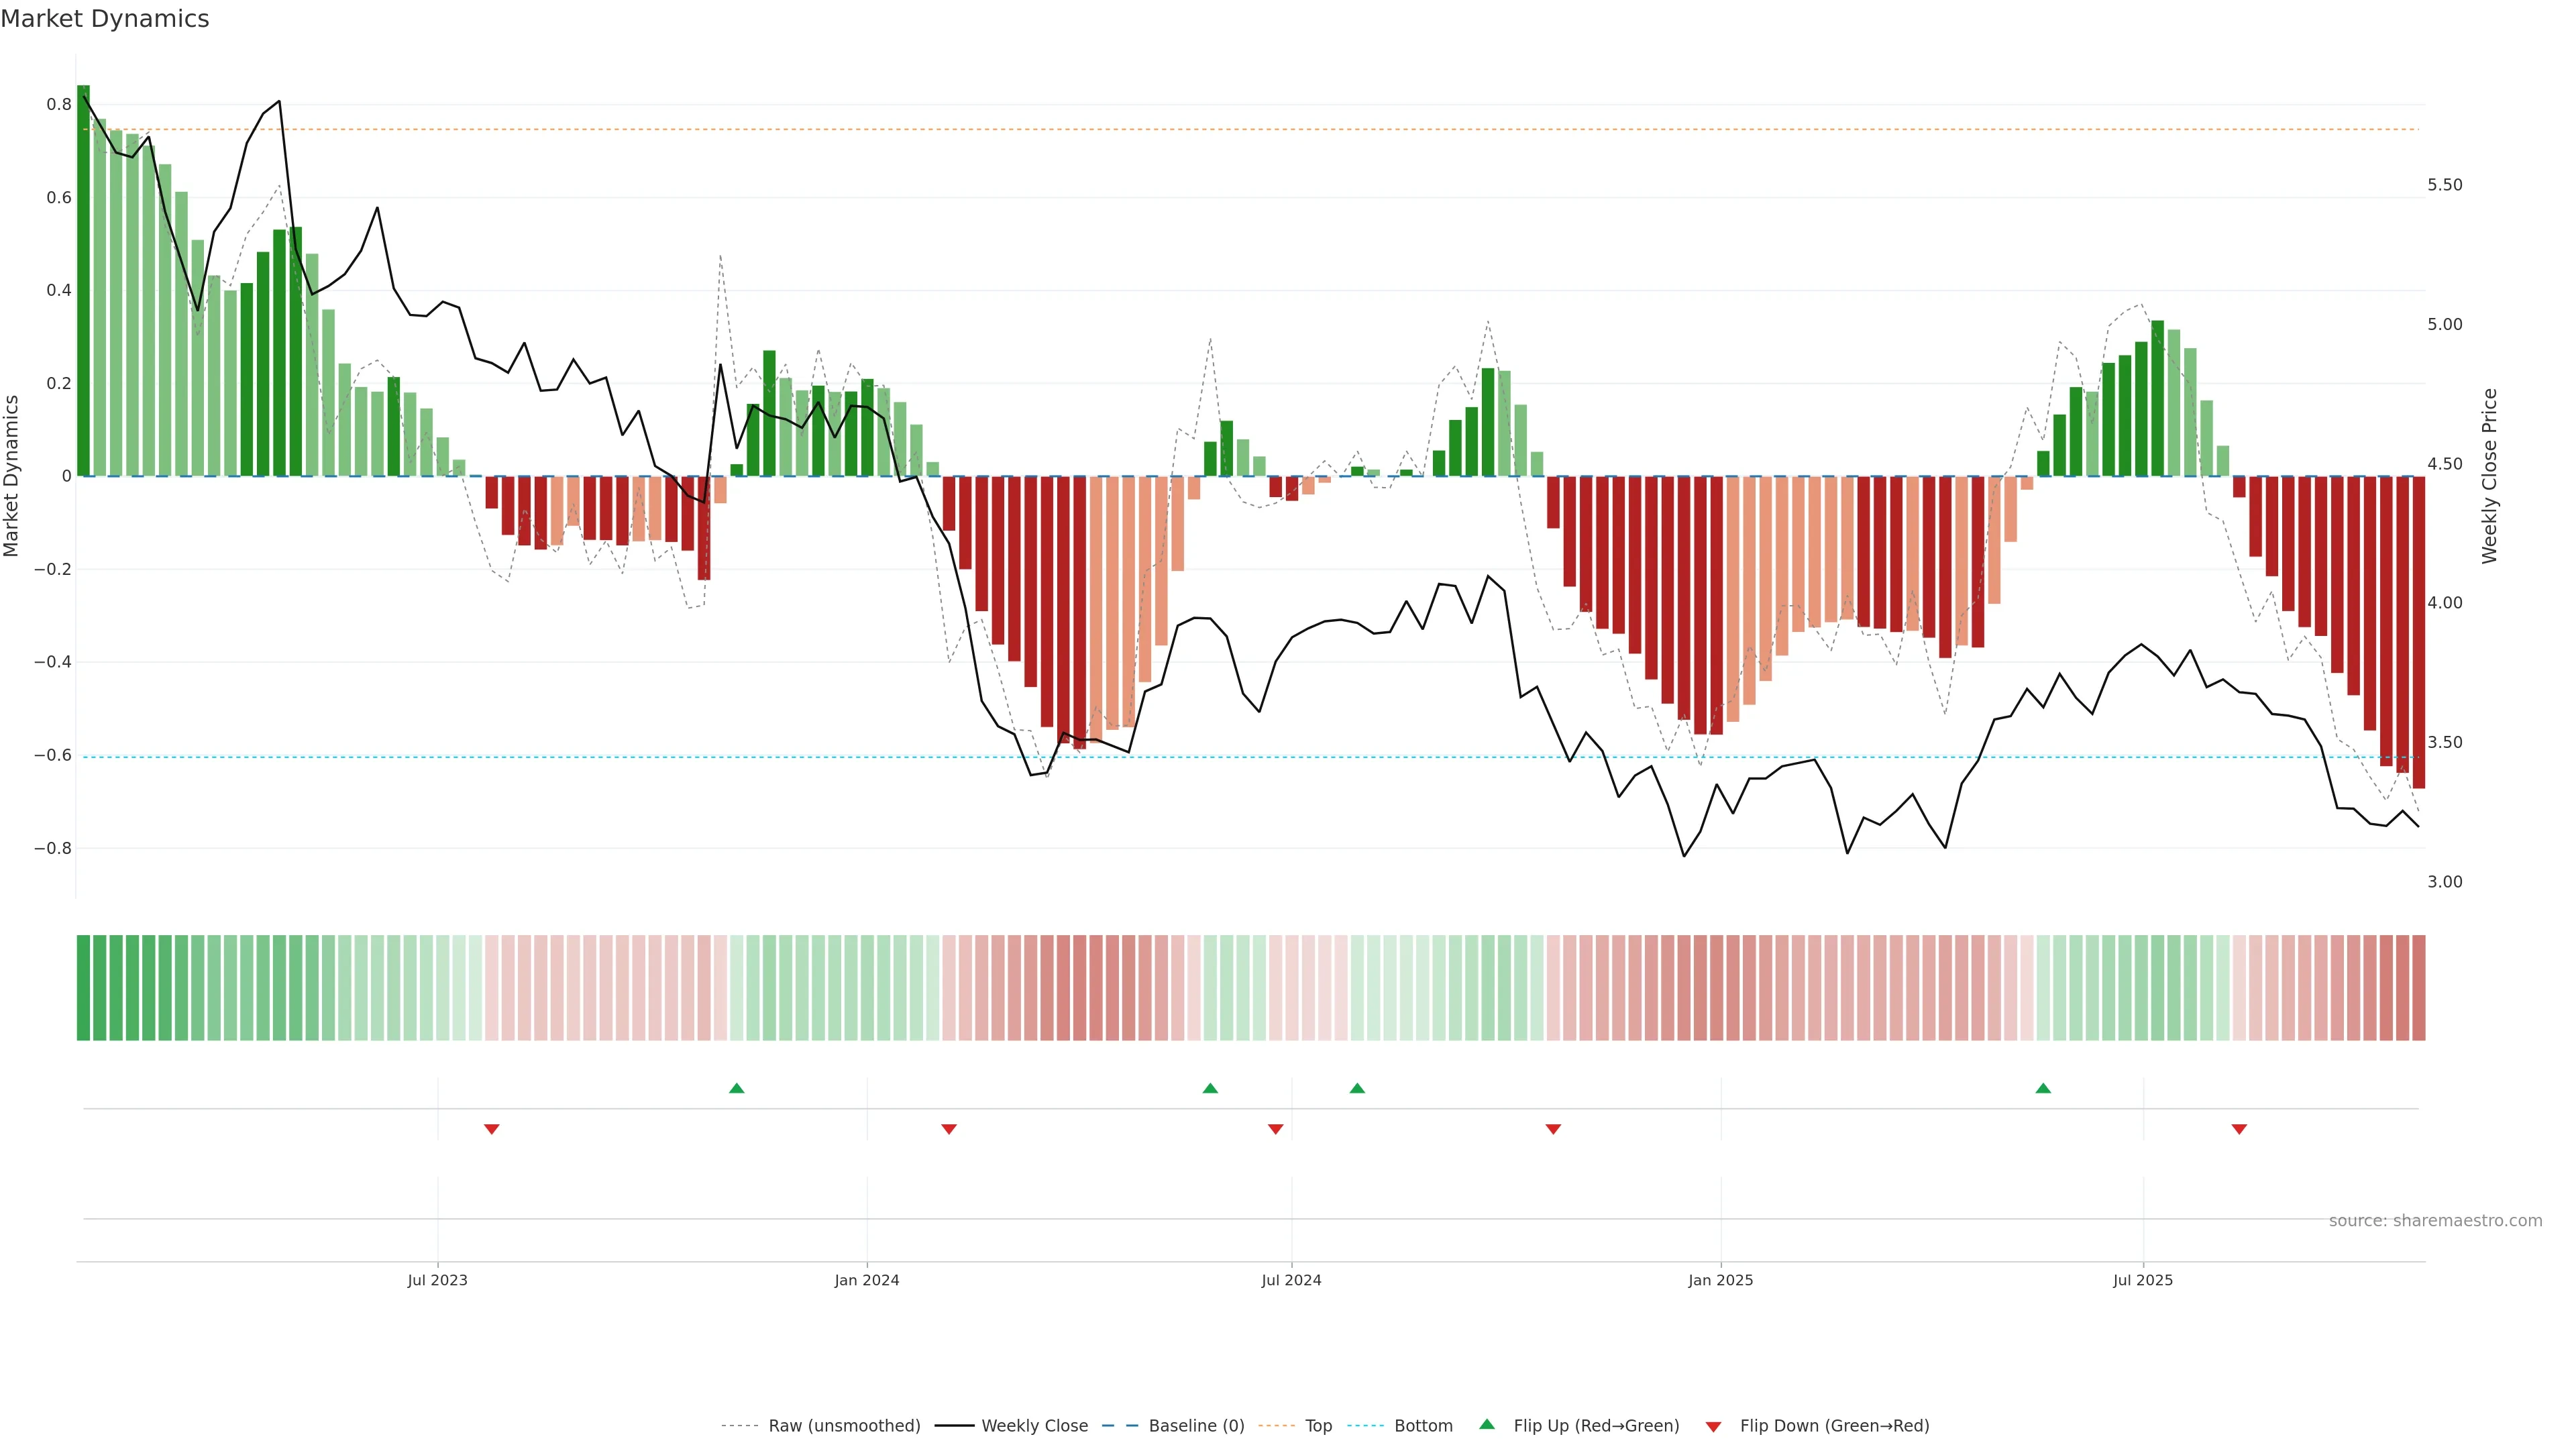Click the Jan 2024 x-axis label
This screenshot has width=2576, height=1449.
[867, 1280]
